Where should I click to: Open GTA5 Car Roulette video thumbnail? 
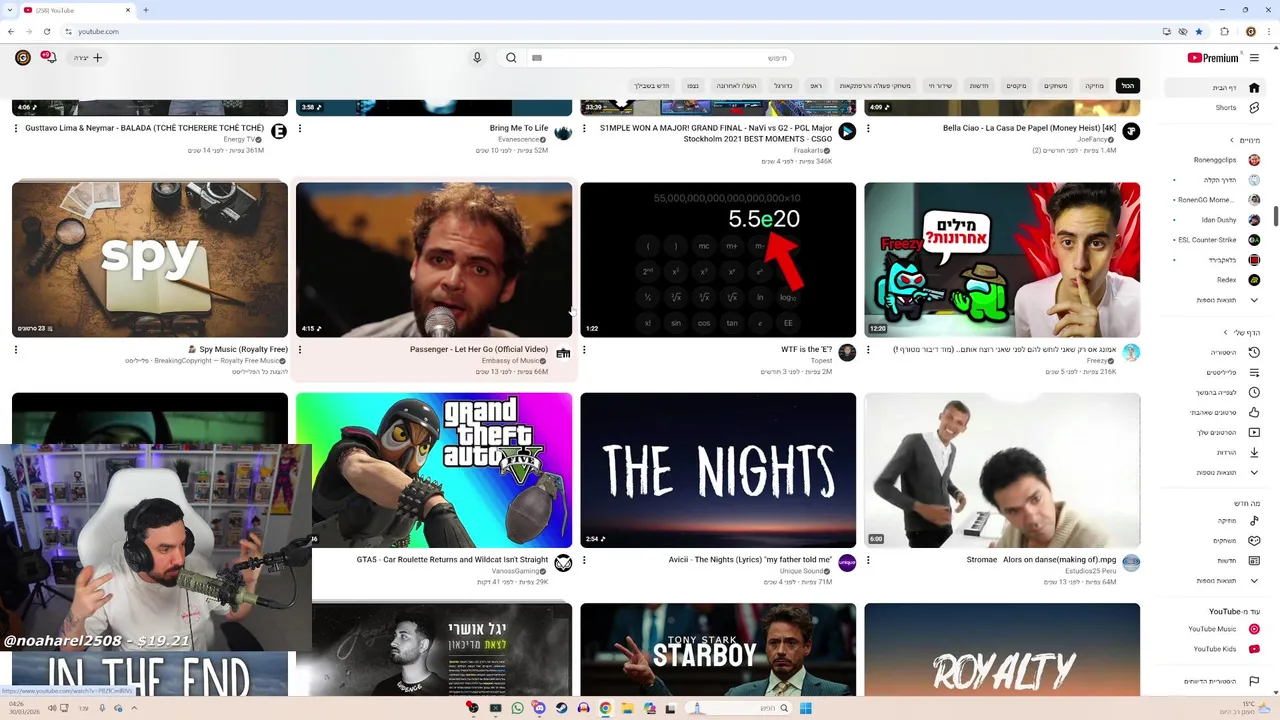coord(434,470)
